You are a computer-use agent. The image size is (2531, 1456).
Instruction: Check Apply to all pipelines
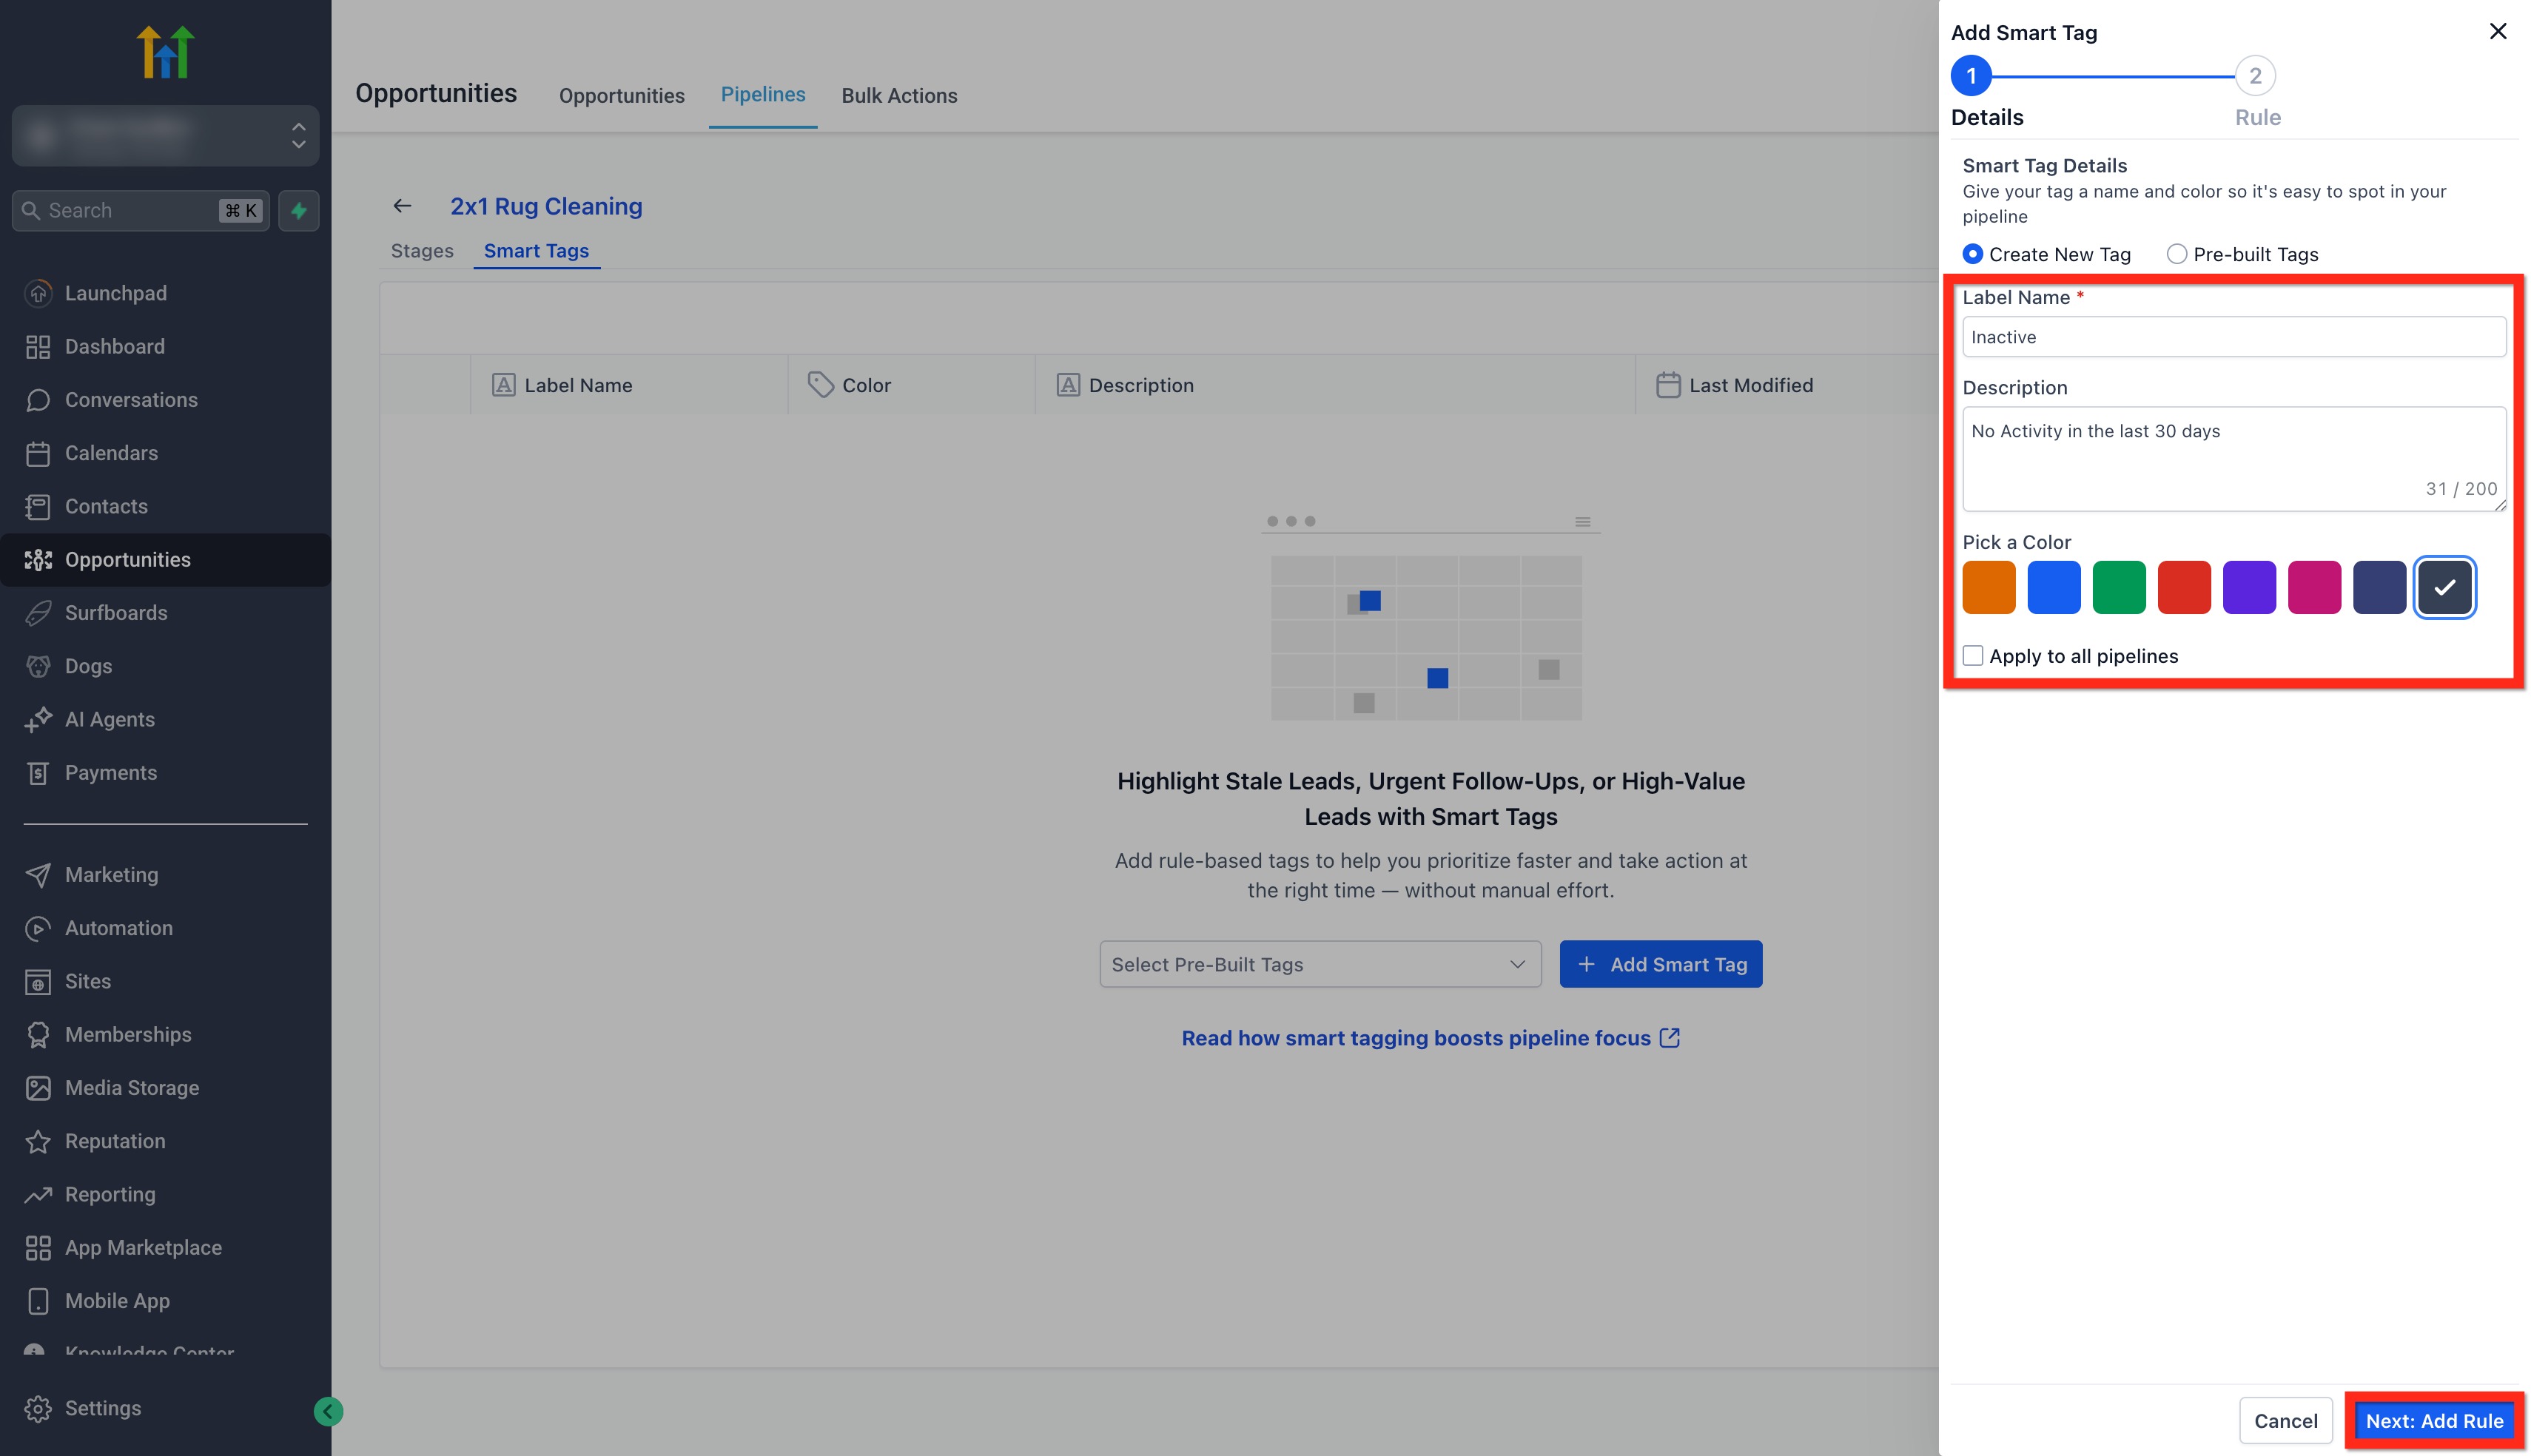coord(1972,656)
